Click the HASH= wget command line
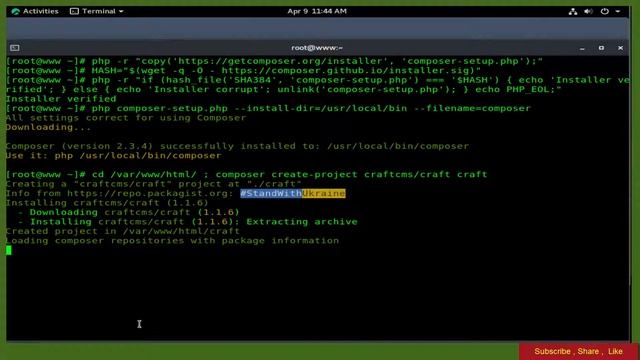This screenshot has height=360, width=640. [243, 71]
